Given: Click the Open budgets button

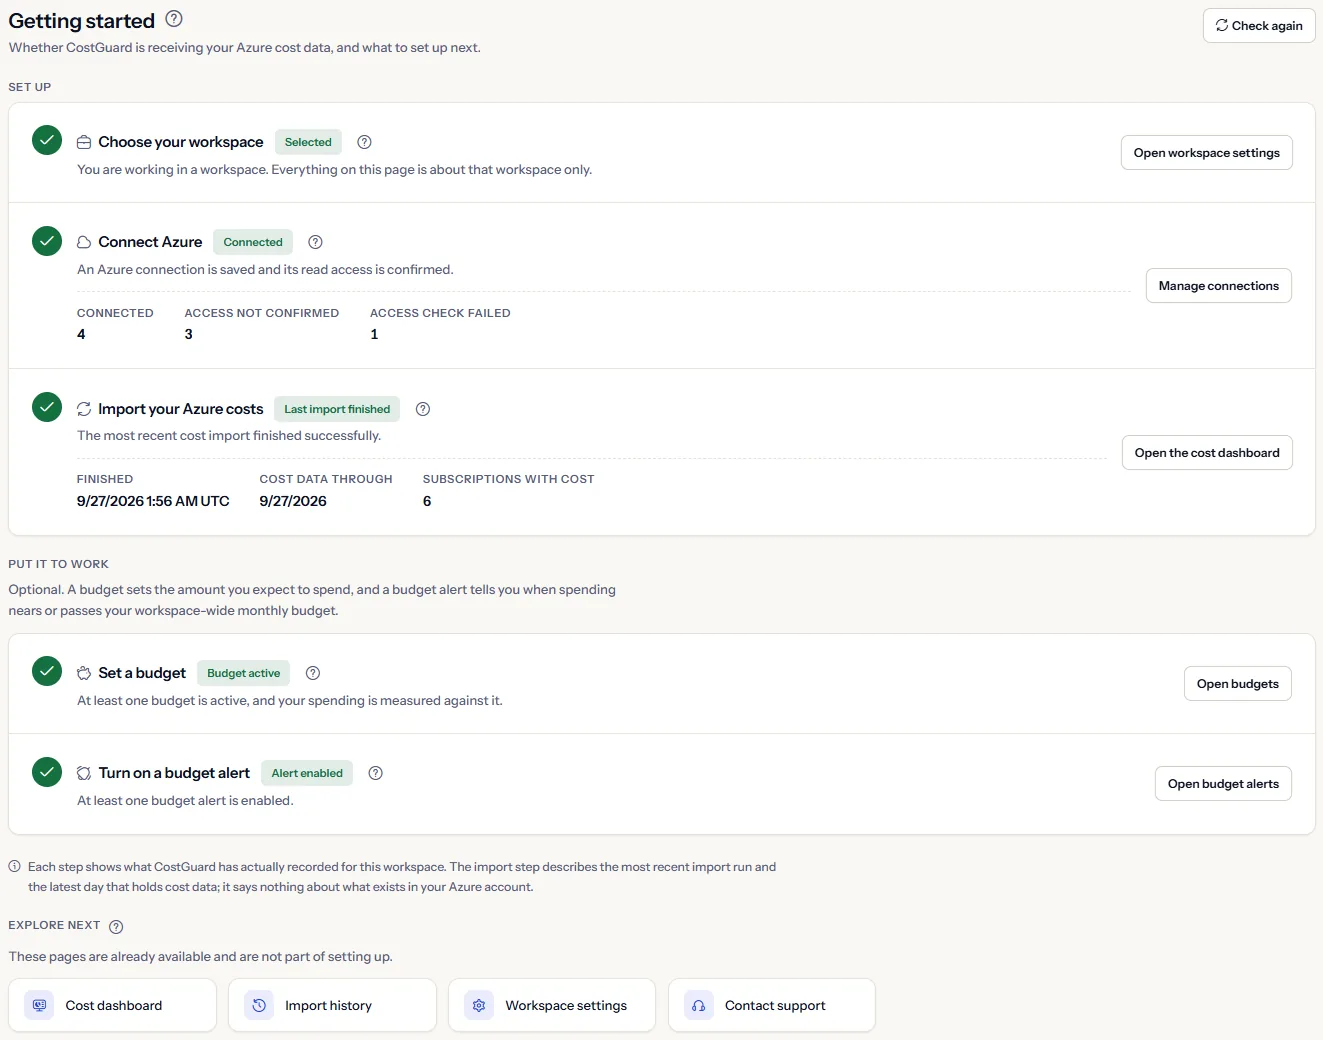Looking at the screenshot, I should pos(1238,684).
